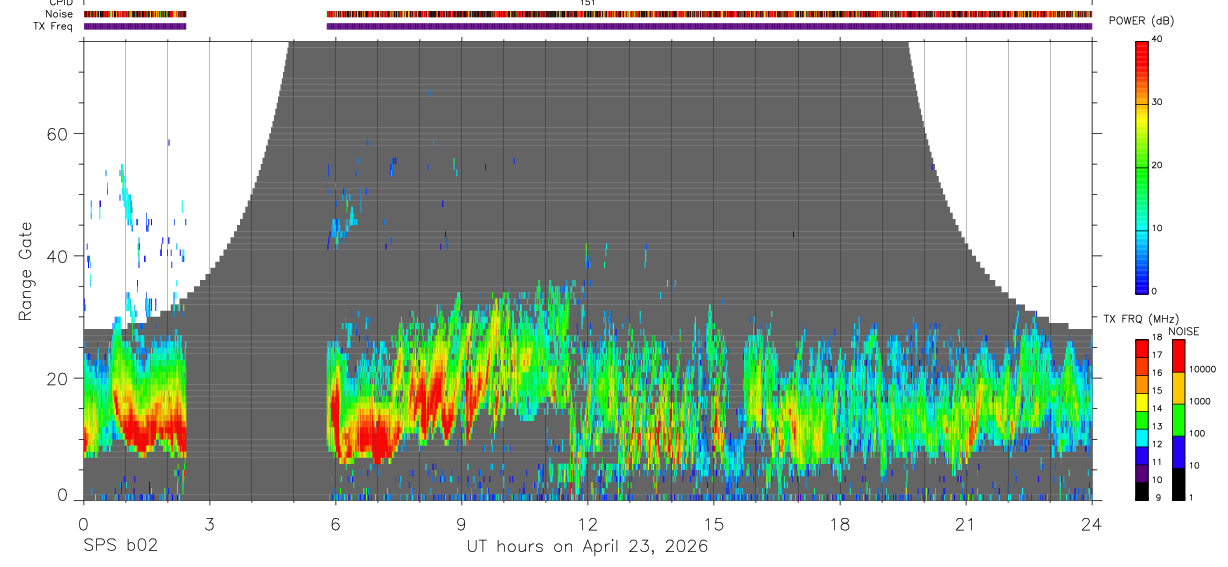Click the 151 CPID value
The height and width of the screenshot is (567, 1228).
588,3
